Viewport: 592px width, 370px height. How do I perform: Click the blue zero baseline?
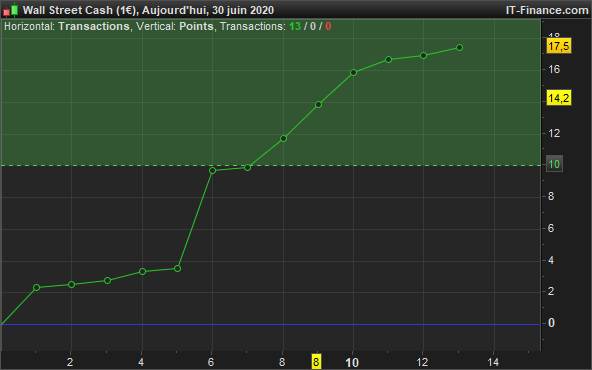271,324
